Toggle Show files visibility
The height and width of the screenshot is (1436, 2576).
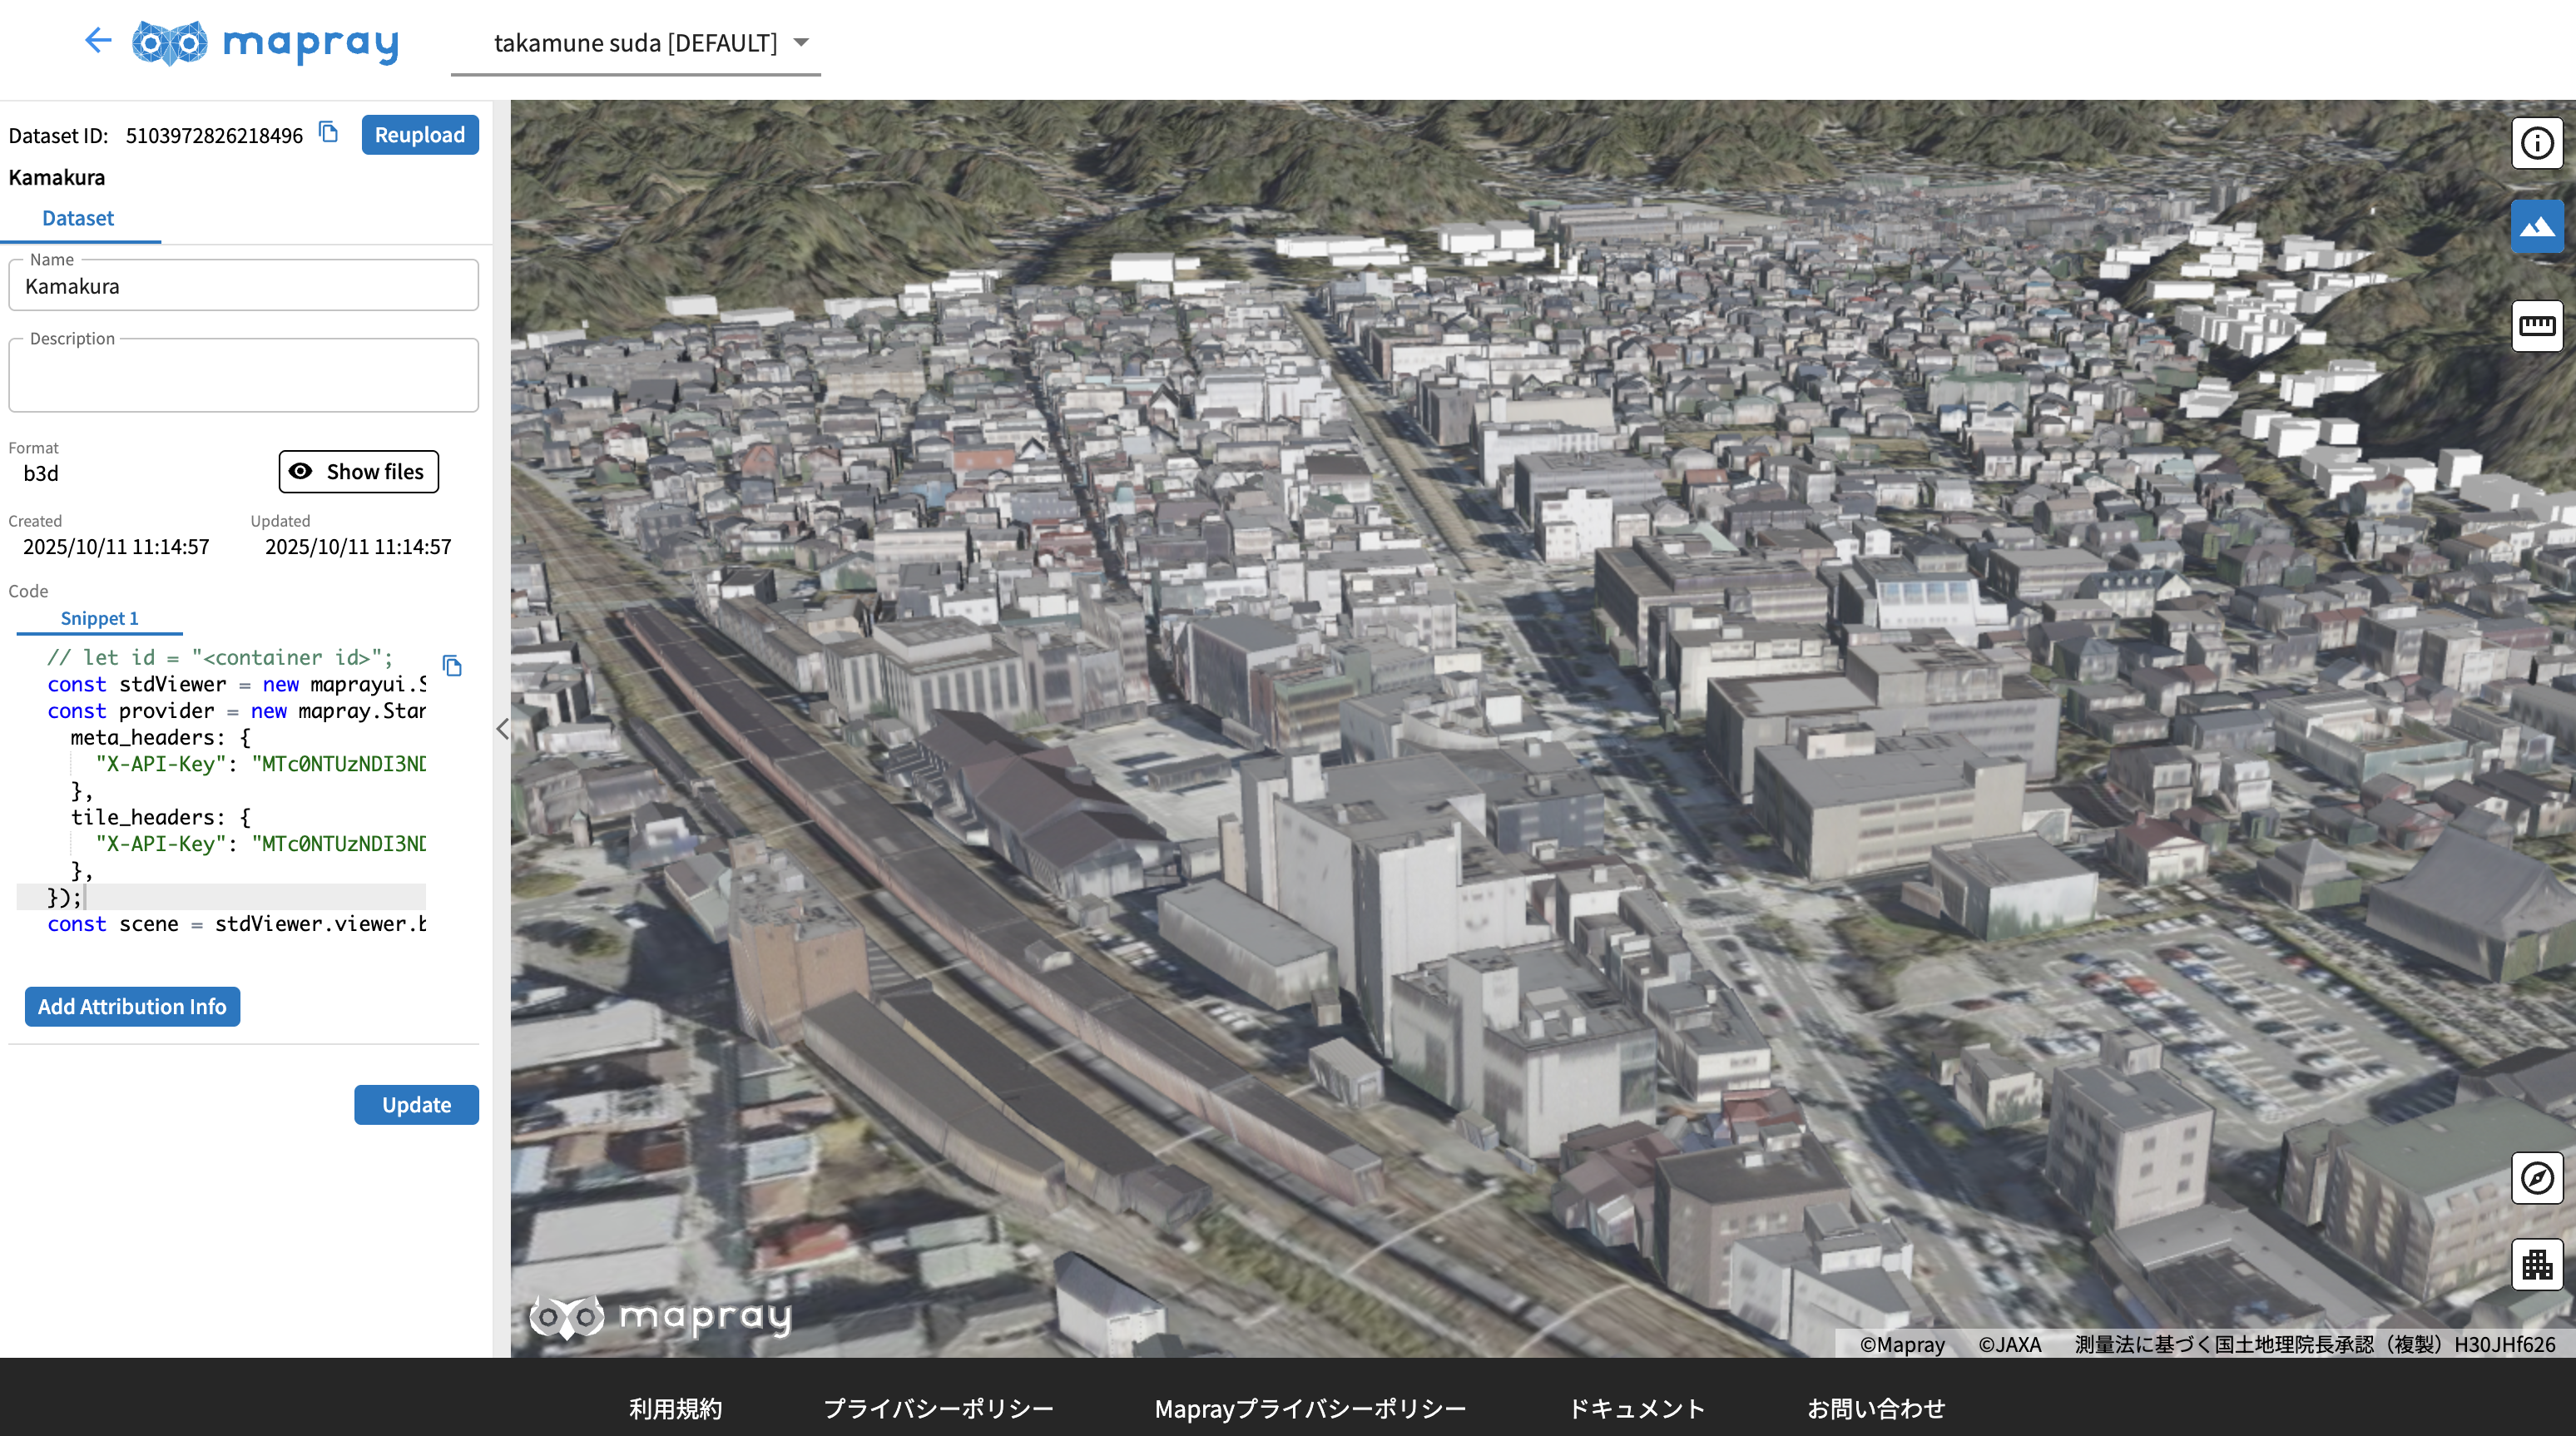(x=358, y=472)
